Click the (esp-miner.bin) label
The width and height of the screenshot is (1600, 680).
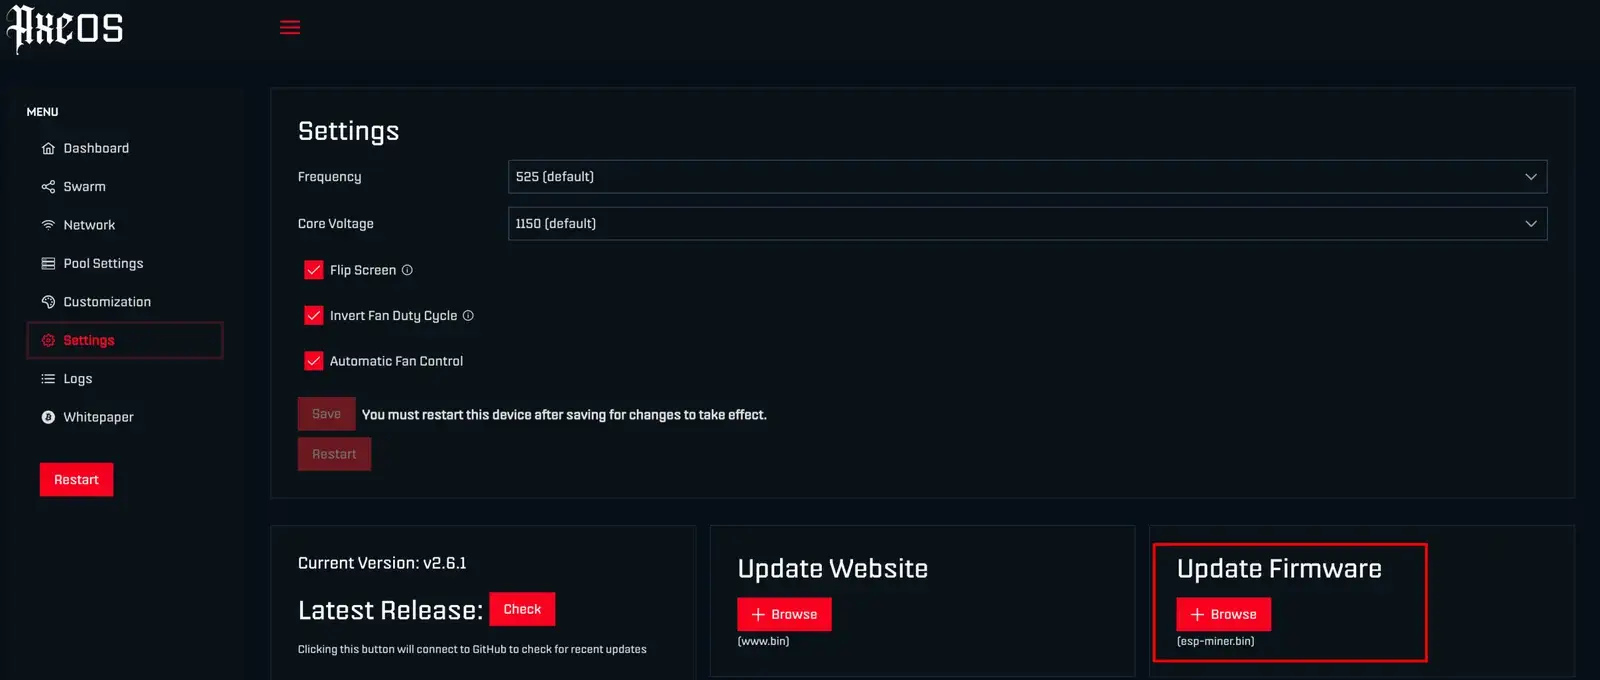[x=1215, y=642]
